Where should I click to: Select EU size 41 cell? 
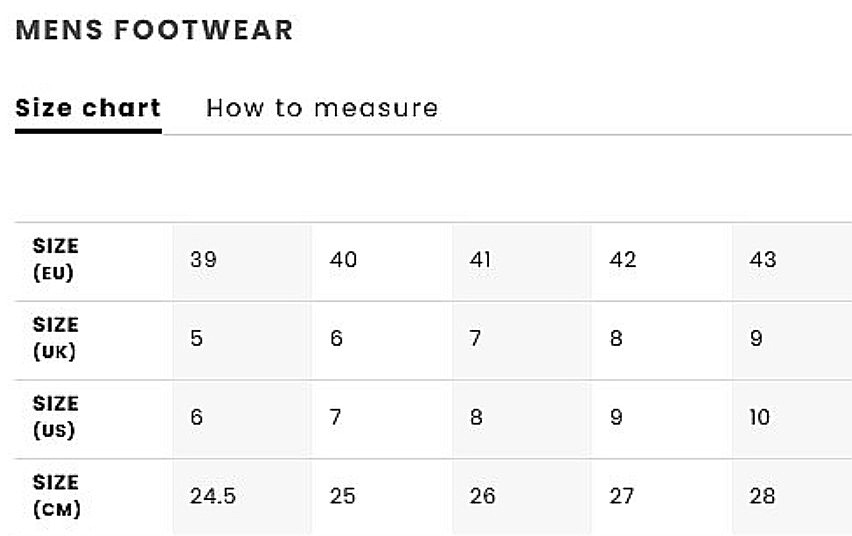coord(522,261)
